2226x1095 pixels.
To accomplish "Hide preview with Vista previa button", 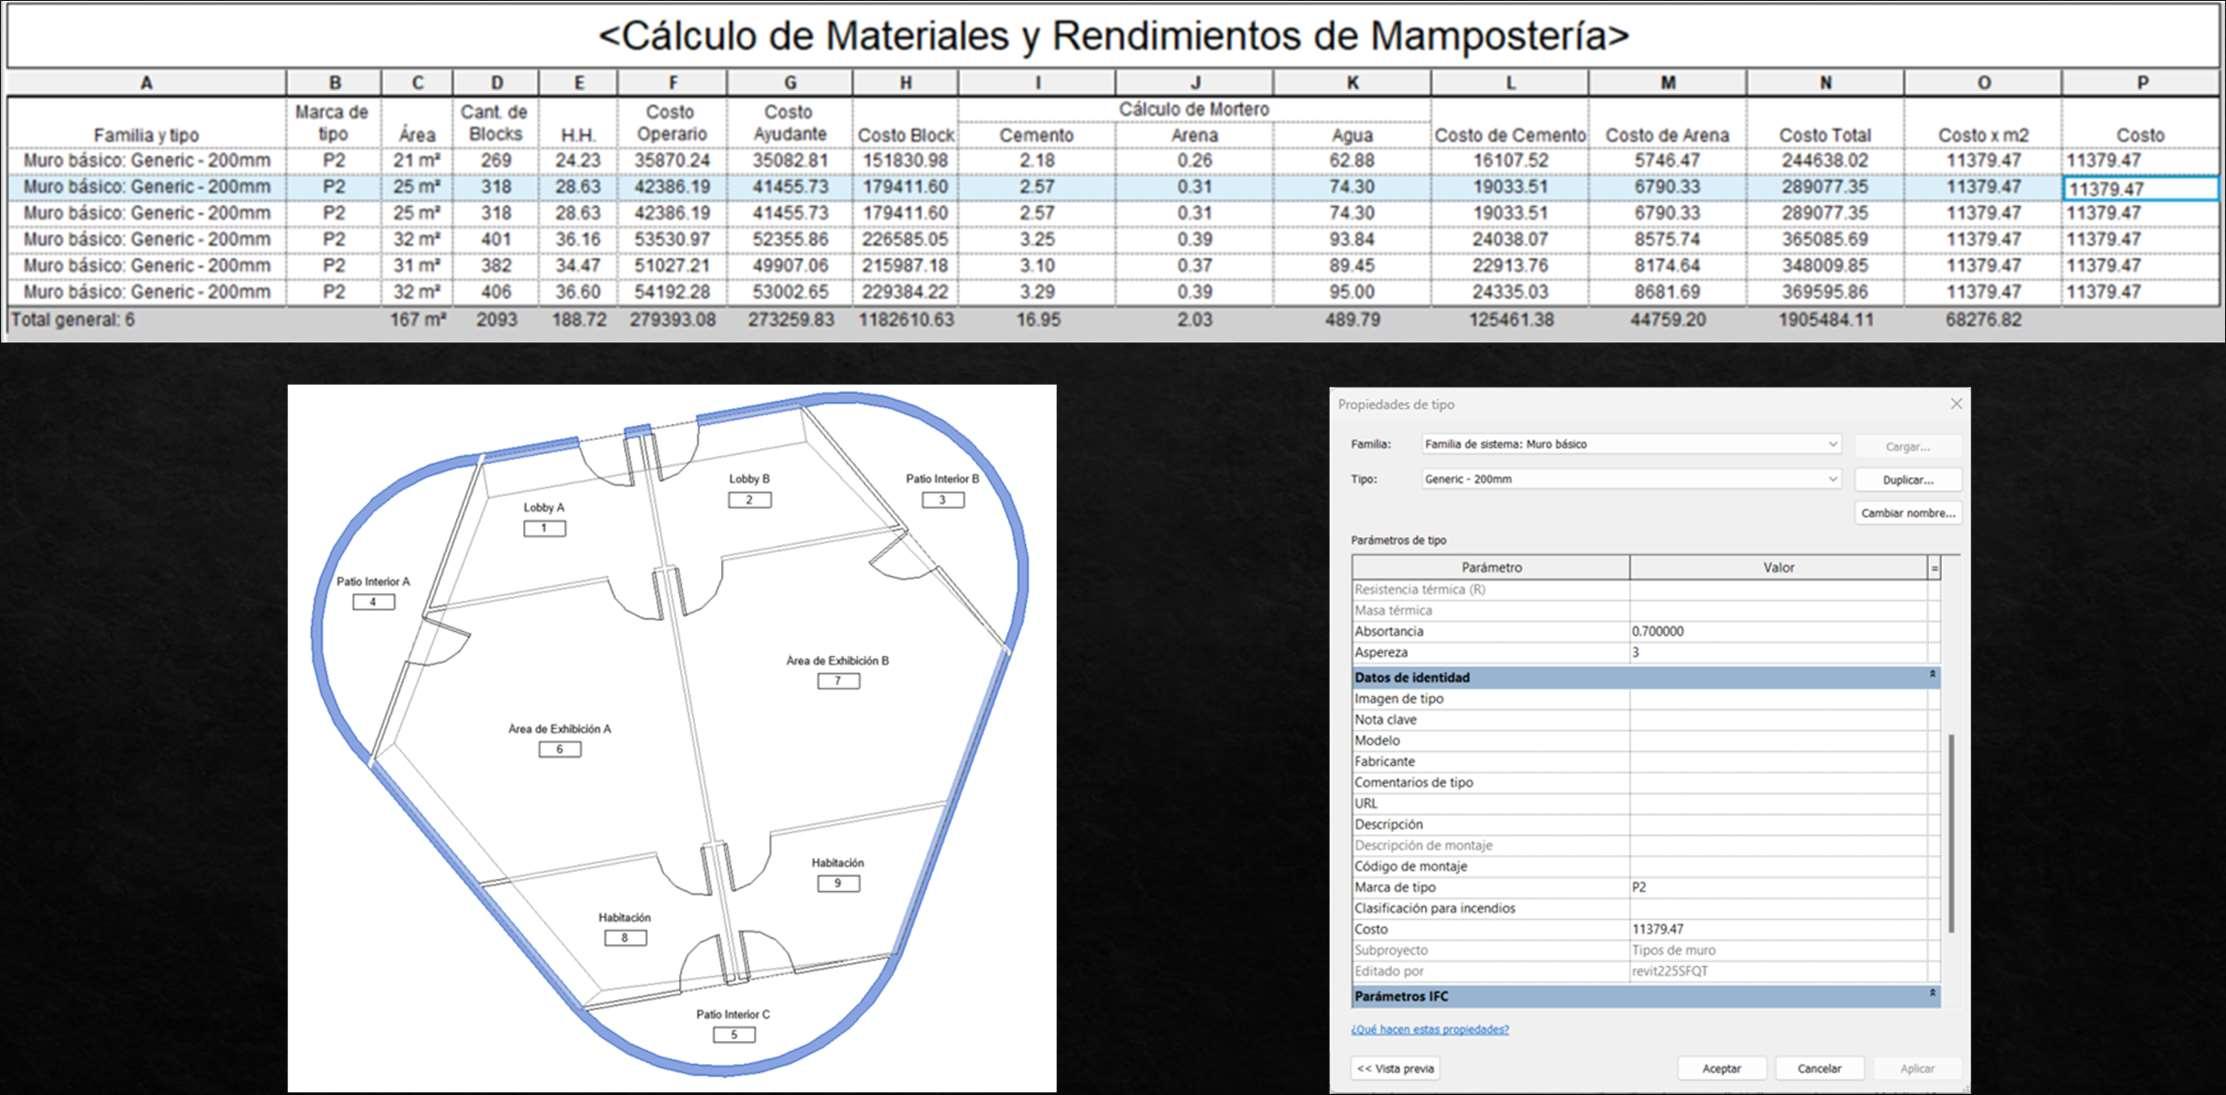I will pyautogui.click(x=1395, y=1068).
